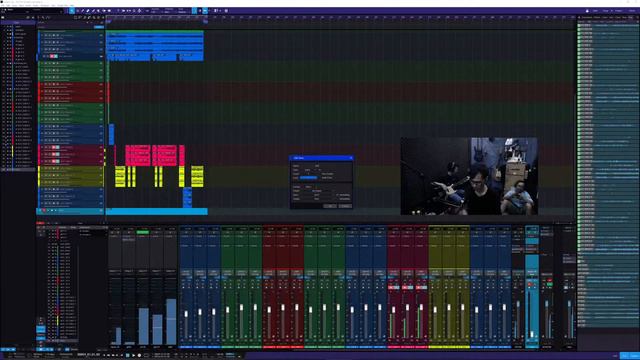Select the highlighted cyan track header at bottom
Screen dimensions: 640x360
[71, 211]
